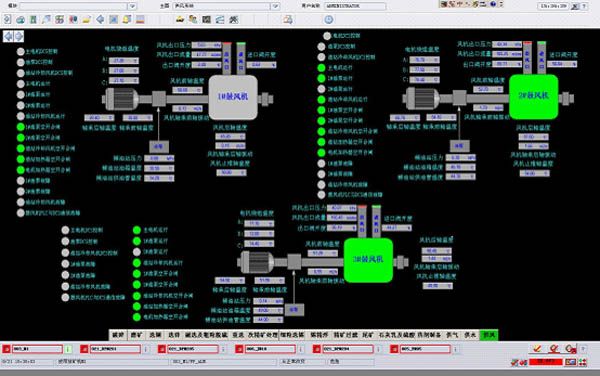Click the clock icon in the toolbar
Image resolution: width=600 pixels, height=376 pixels.
(329, 20)
